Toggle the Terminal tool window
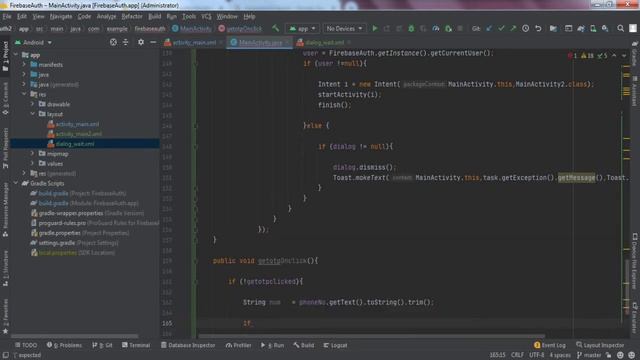Screen dimensions: 640x360 click(x=136, y=345)
